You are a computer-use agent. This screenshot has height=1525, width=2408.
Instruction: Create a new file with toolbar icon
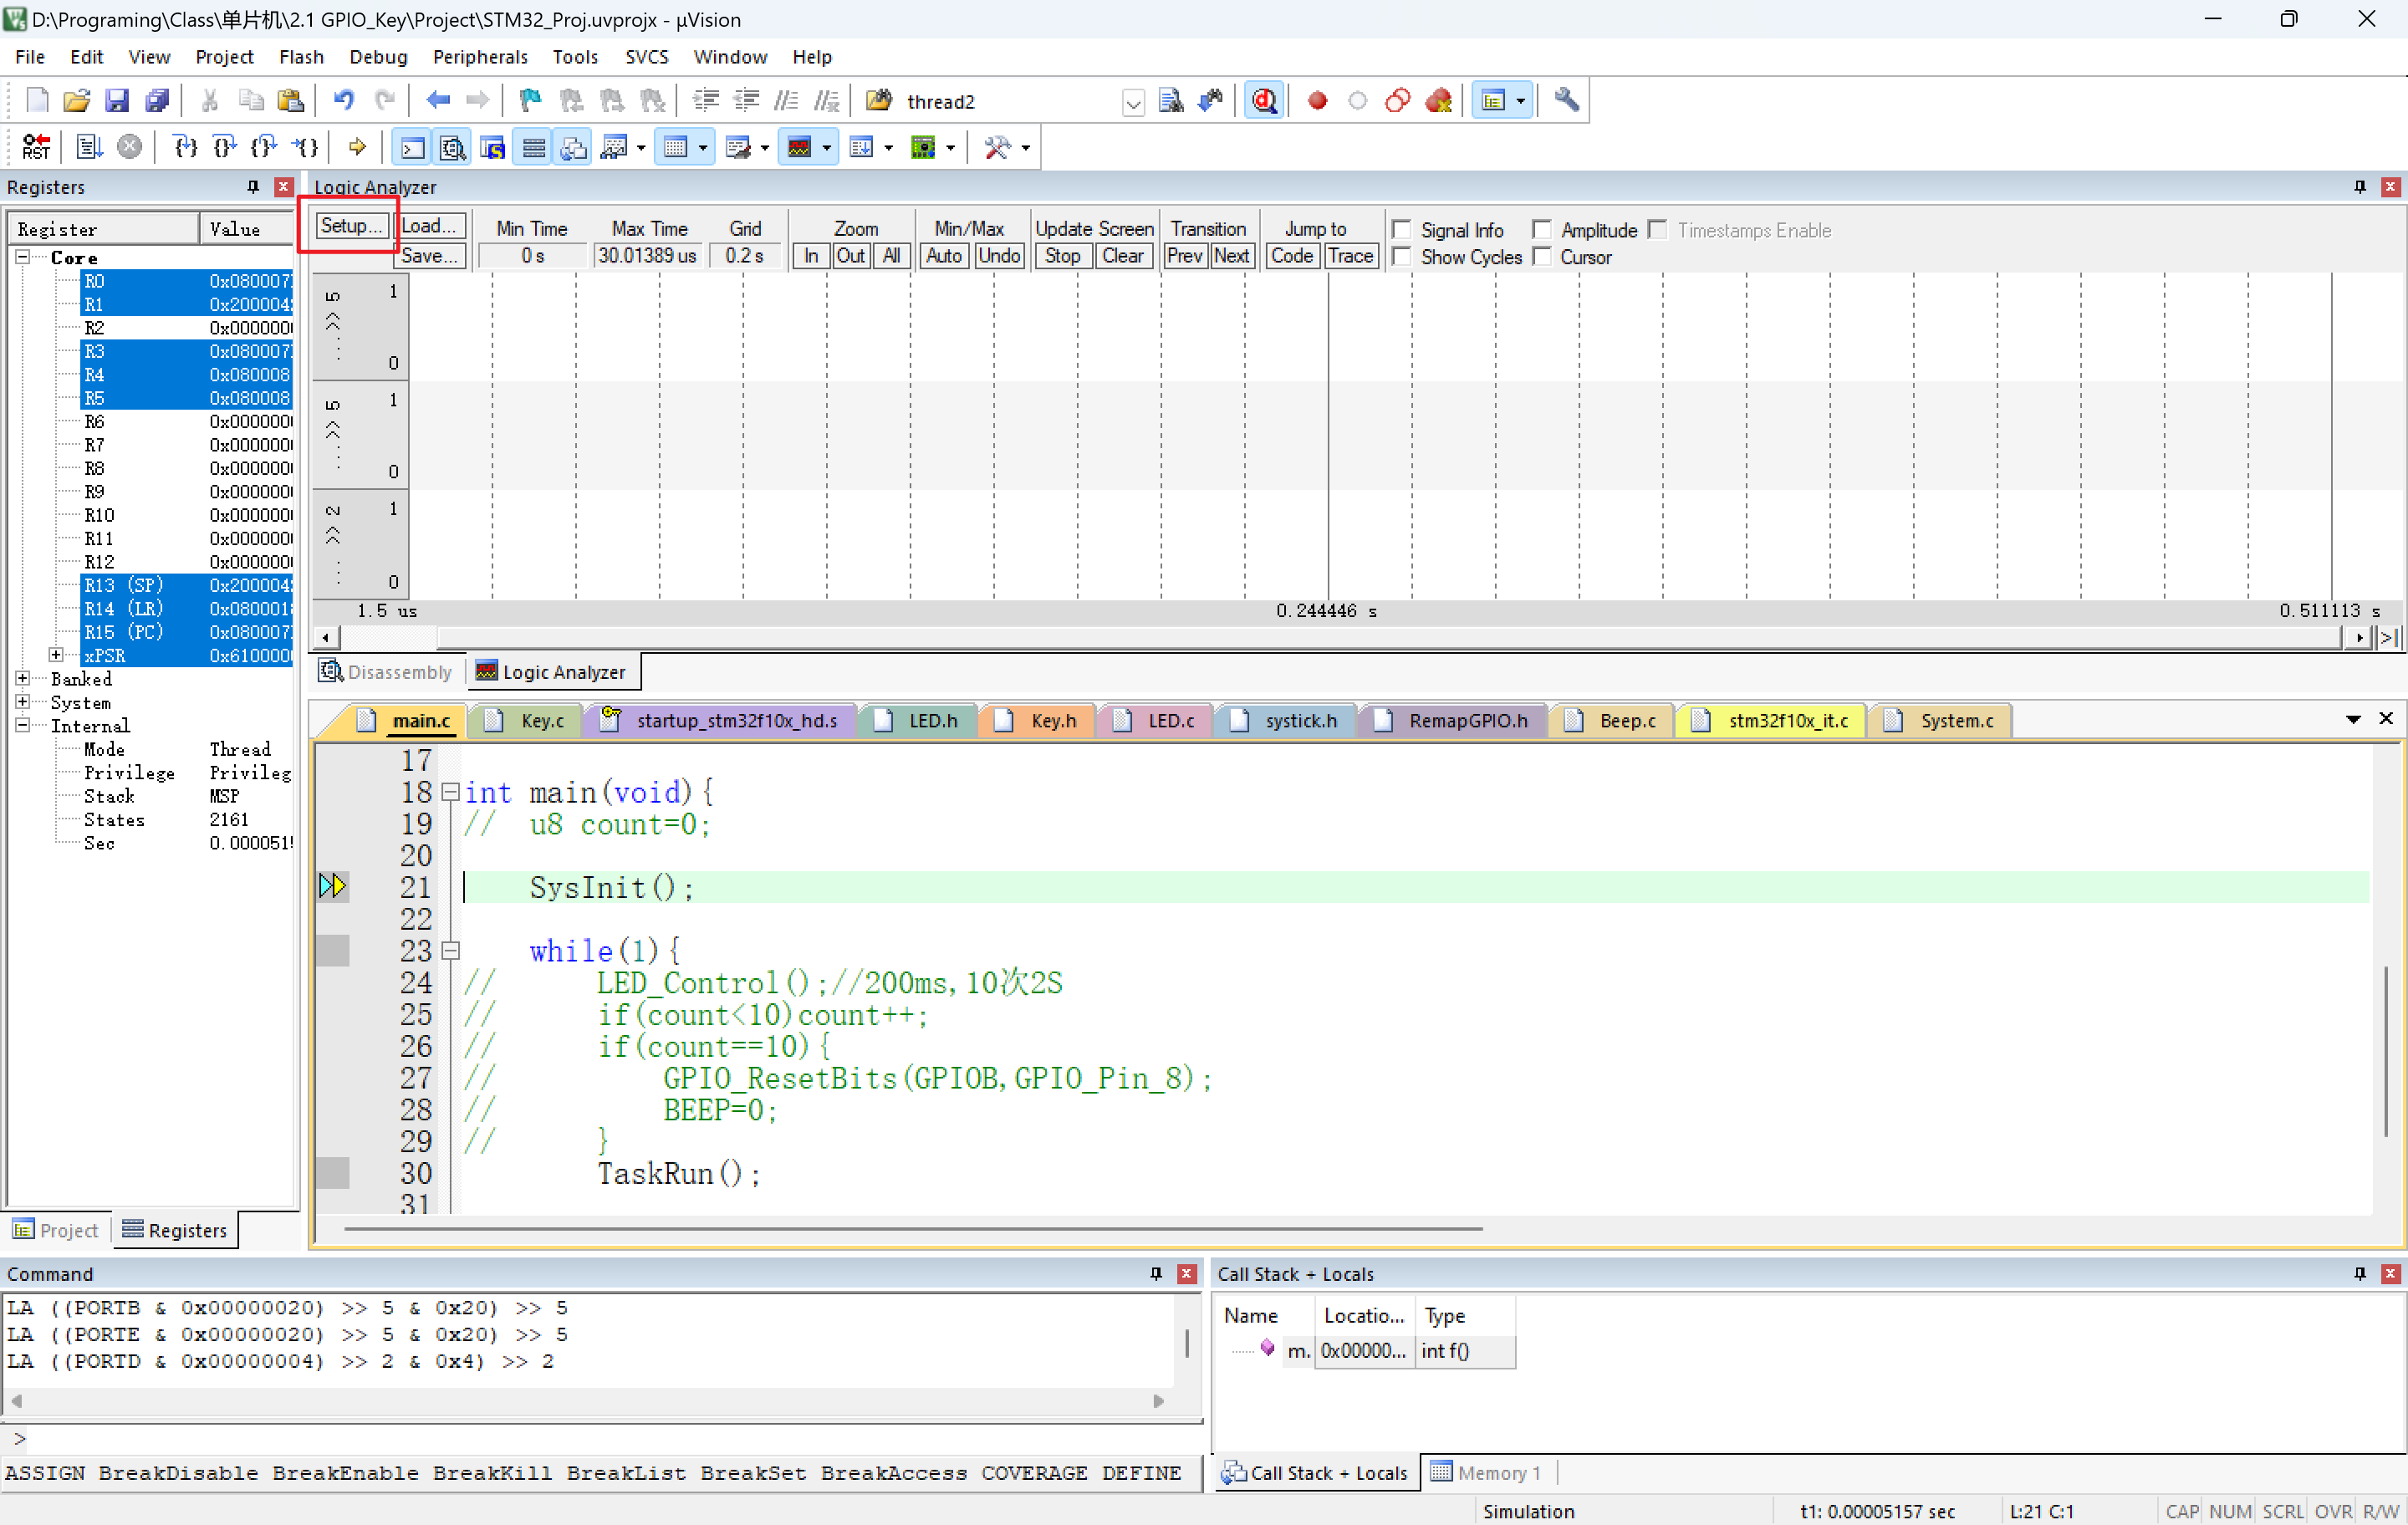[37, 101]
